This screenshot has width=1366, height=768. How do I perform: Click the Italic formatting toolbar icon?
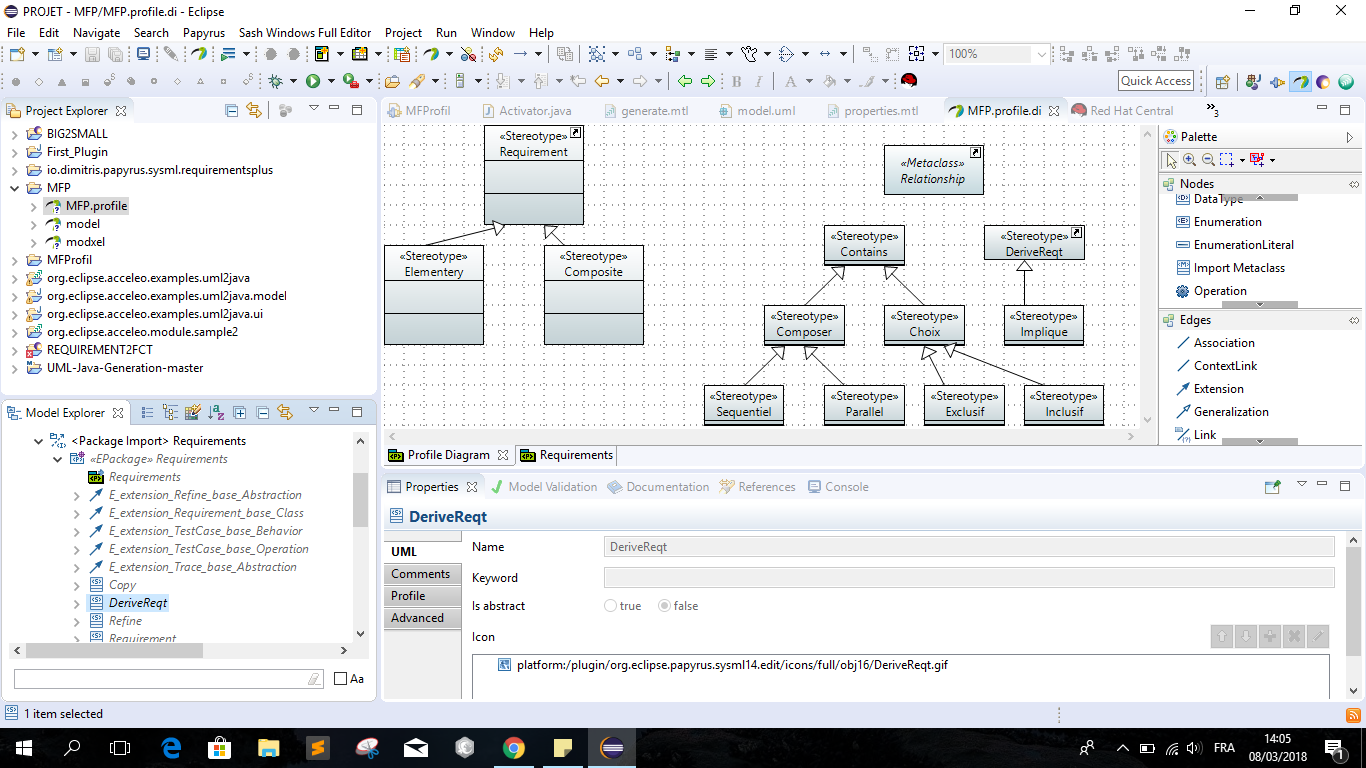pos(759,81)
